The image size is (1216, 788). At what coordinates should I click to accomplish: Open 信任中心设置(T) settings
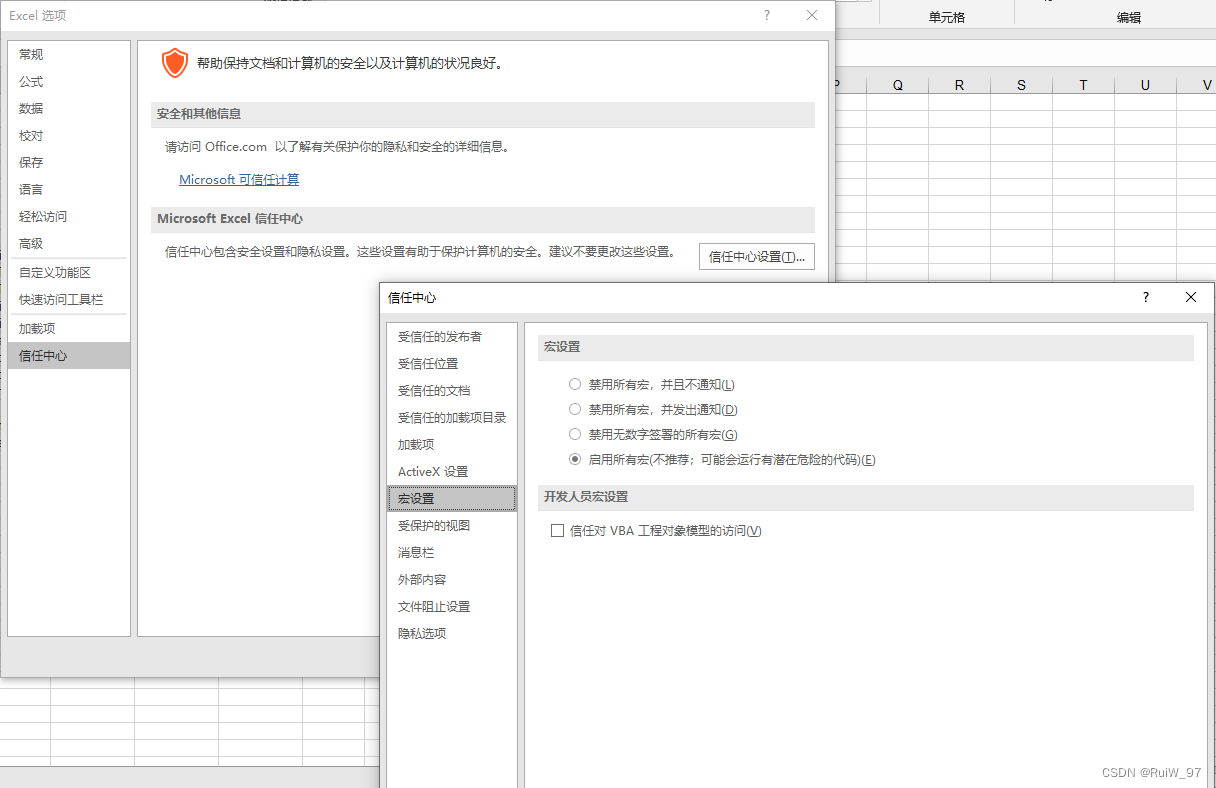tap(755, 256)
